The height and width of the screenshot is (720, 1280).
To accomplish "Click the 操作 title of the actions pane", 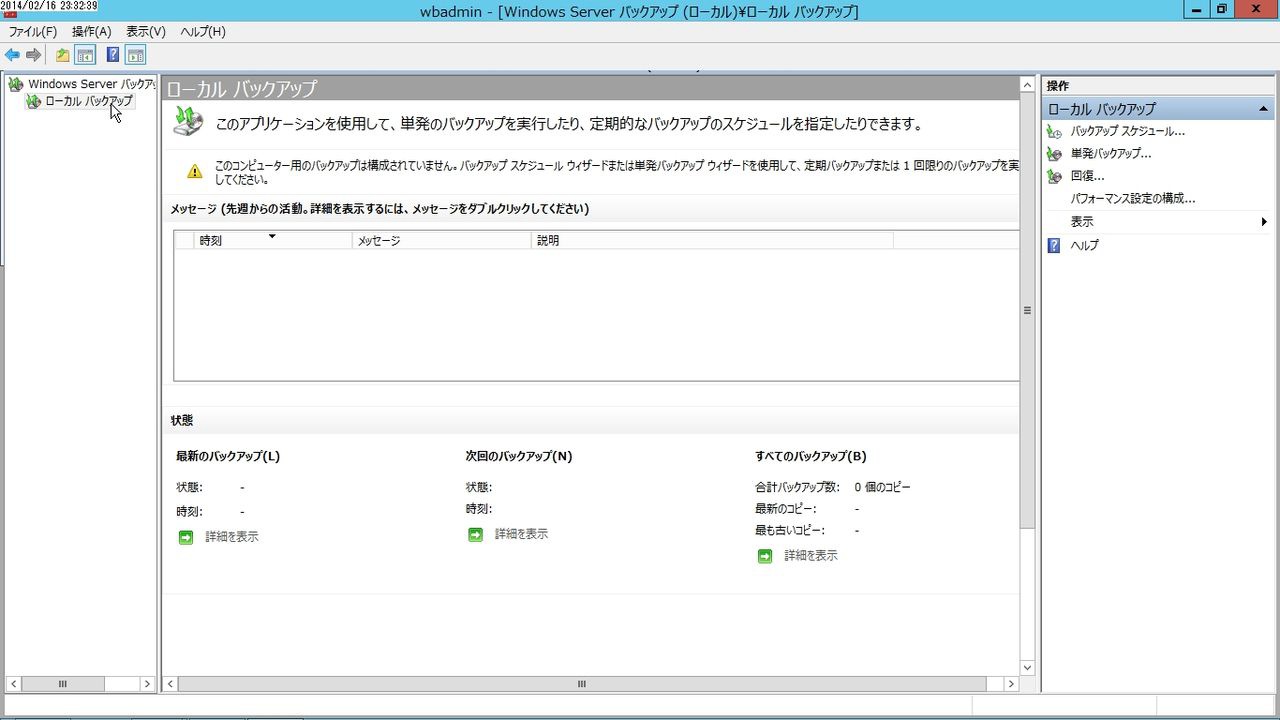I will pyautogui.click(x=1058, y=86).
